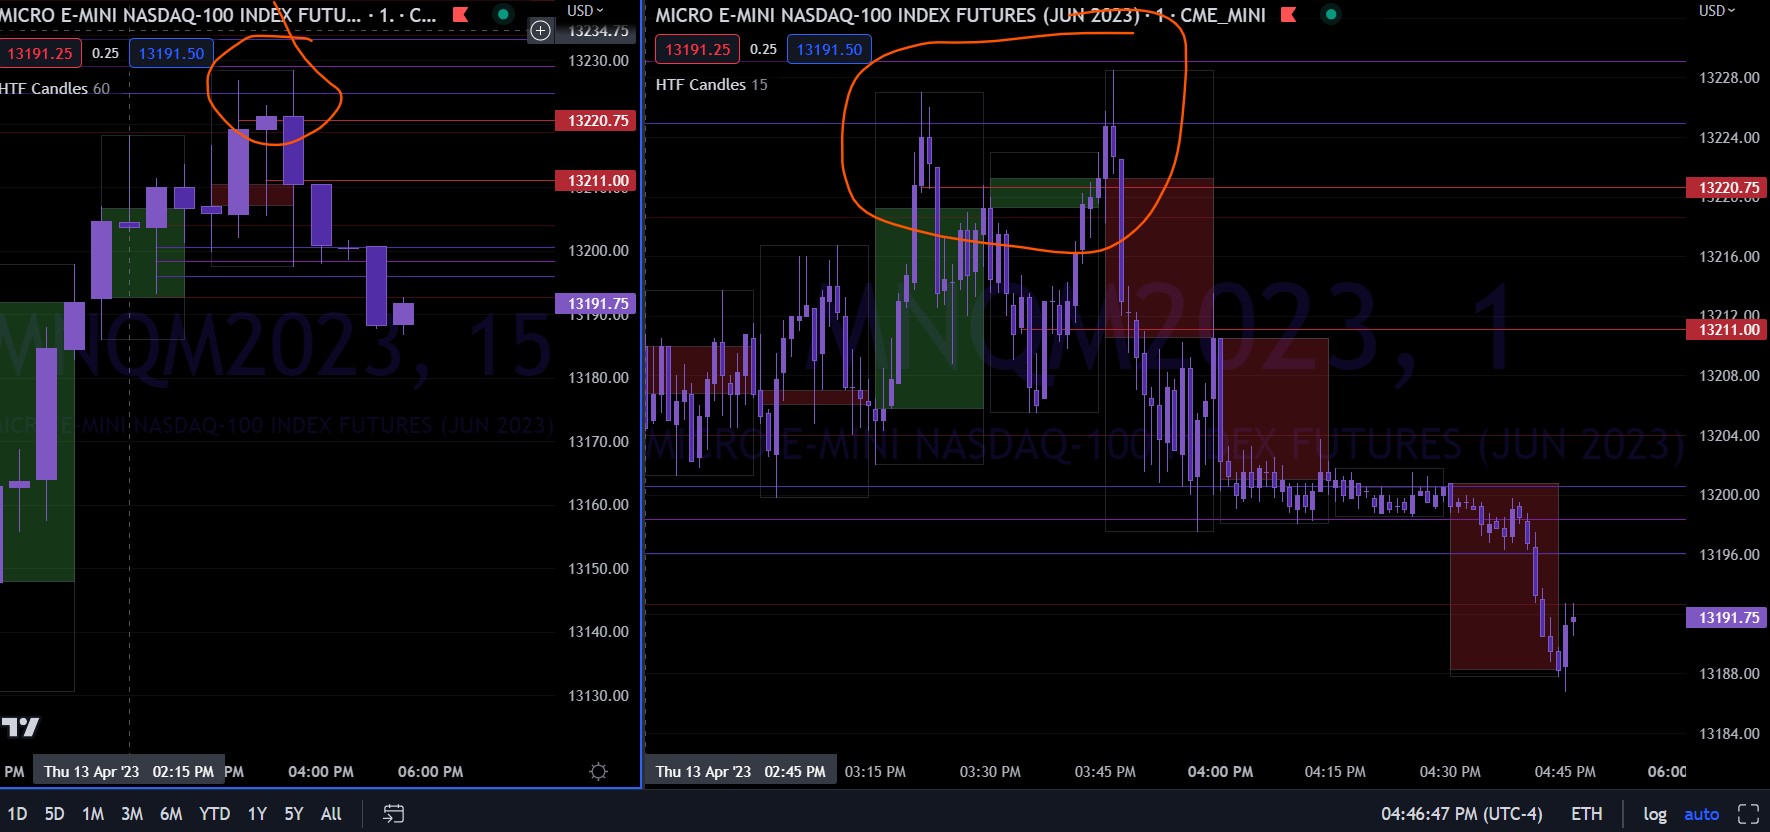Click the blue buy button 13191.50 on left chart
The image size is (1770, 832).
[171, 54]
